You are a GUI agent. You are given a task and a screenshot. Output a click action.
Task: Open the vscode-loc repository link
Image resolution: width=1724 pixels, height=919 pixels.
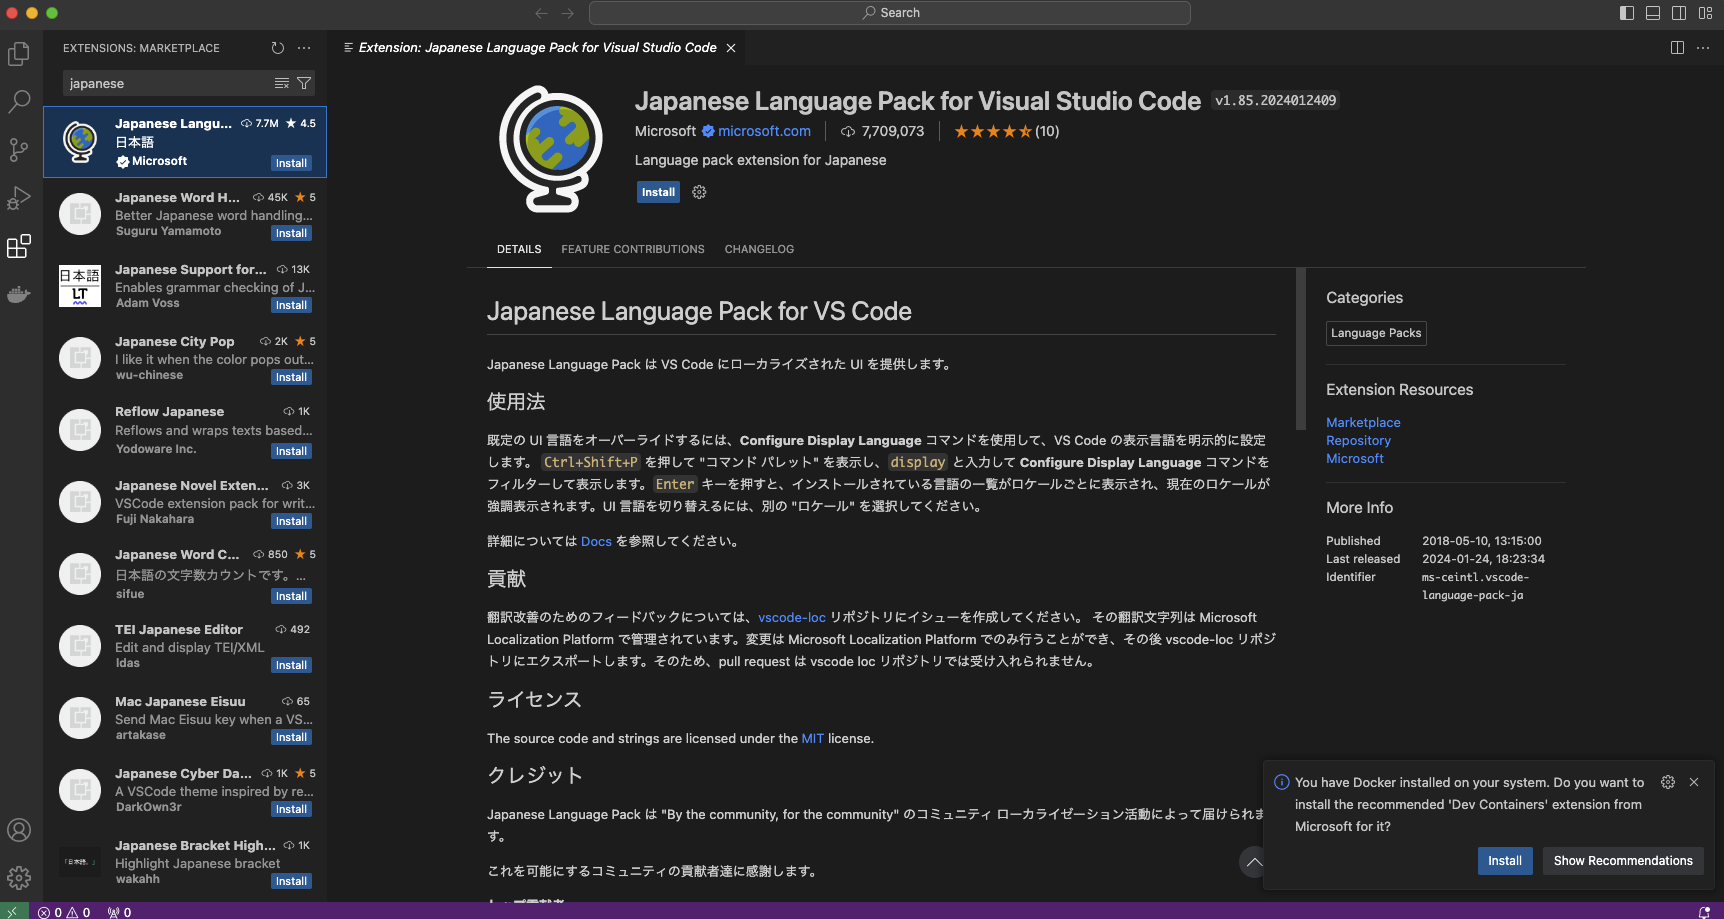(792, 617)
